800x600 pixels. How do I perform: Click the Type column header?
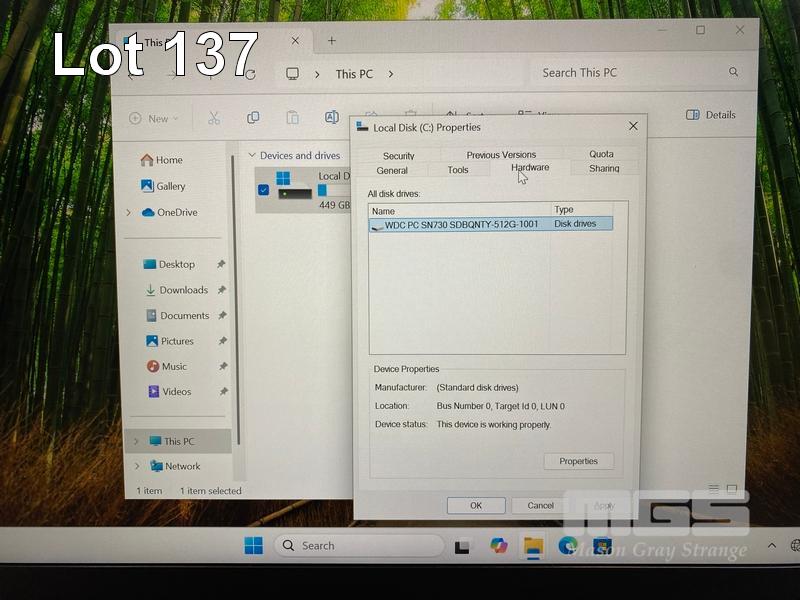pos(582,209)
